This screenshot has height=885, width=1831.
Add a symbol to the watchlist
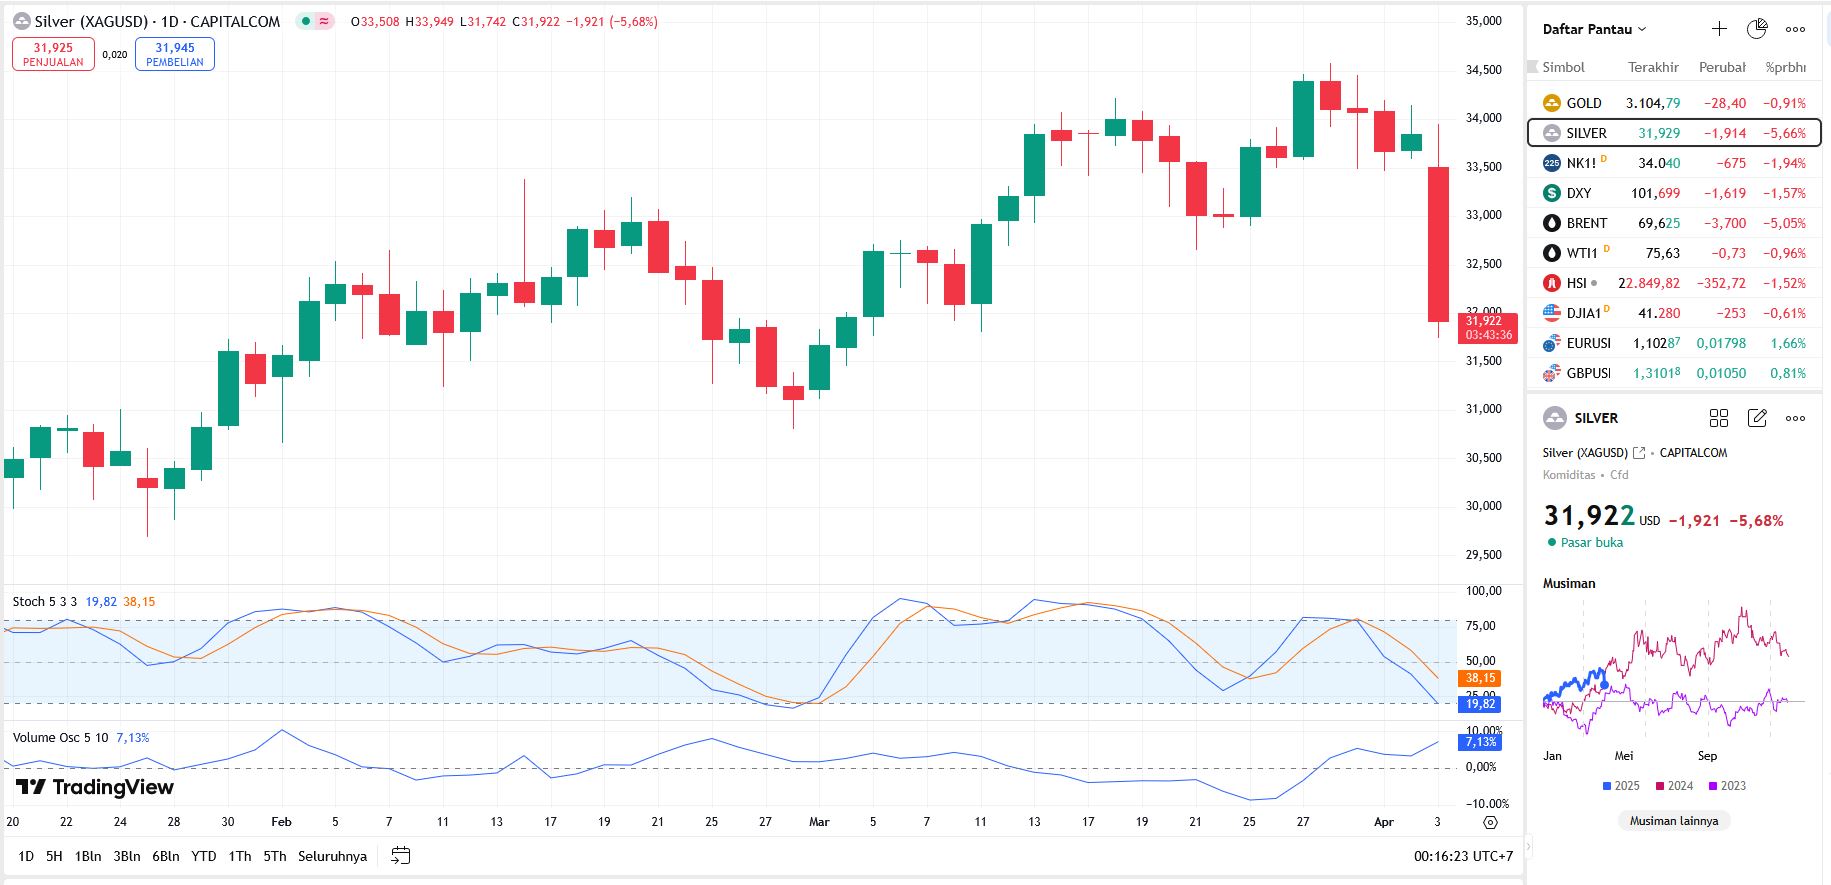[x=1719, y=29]
